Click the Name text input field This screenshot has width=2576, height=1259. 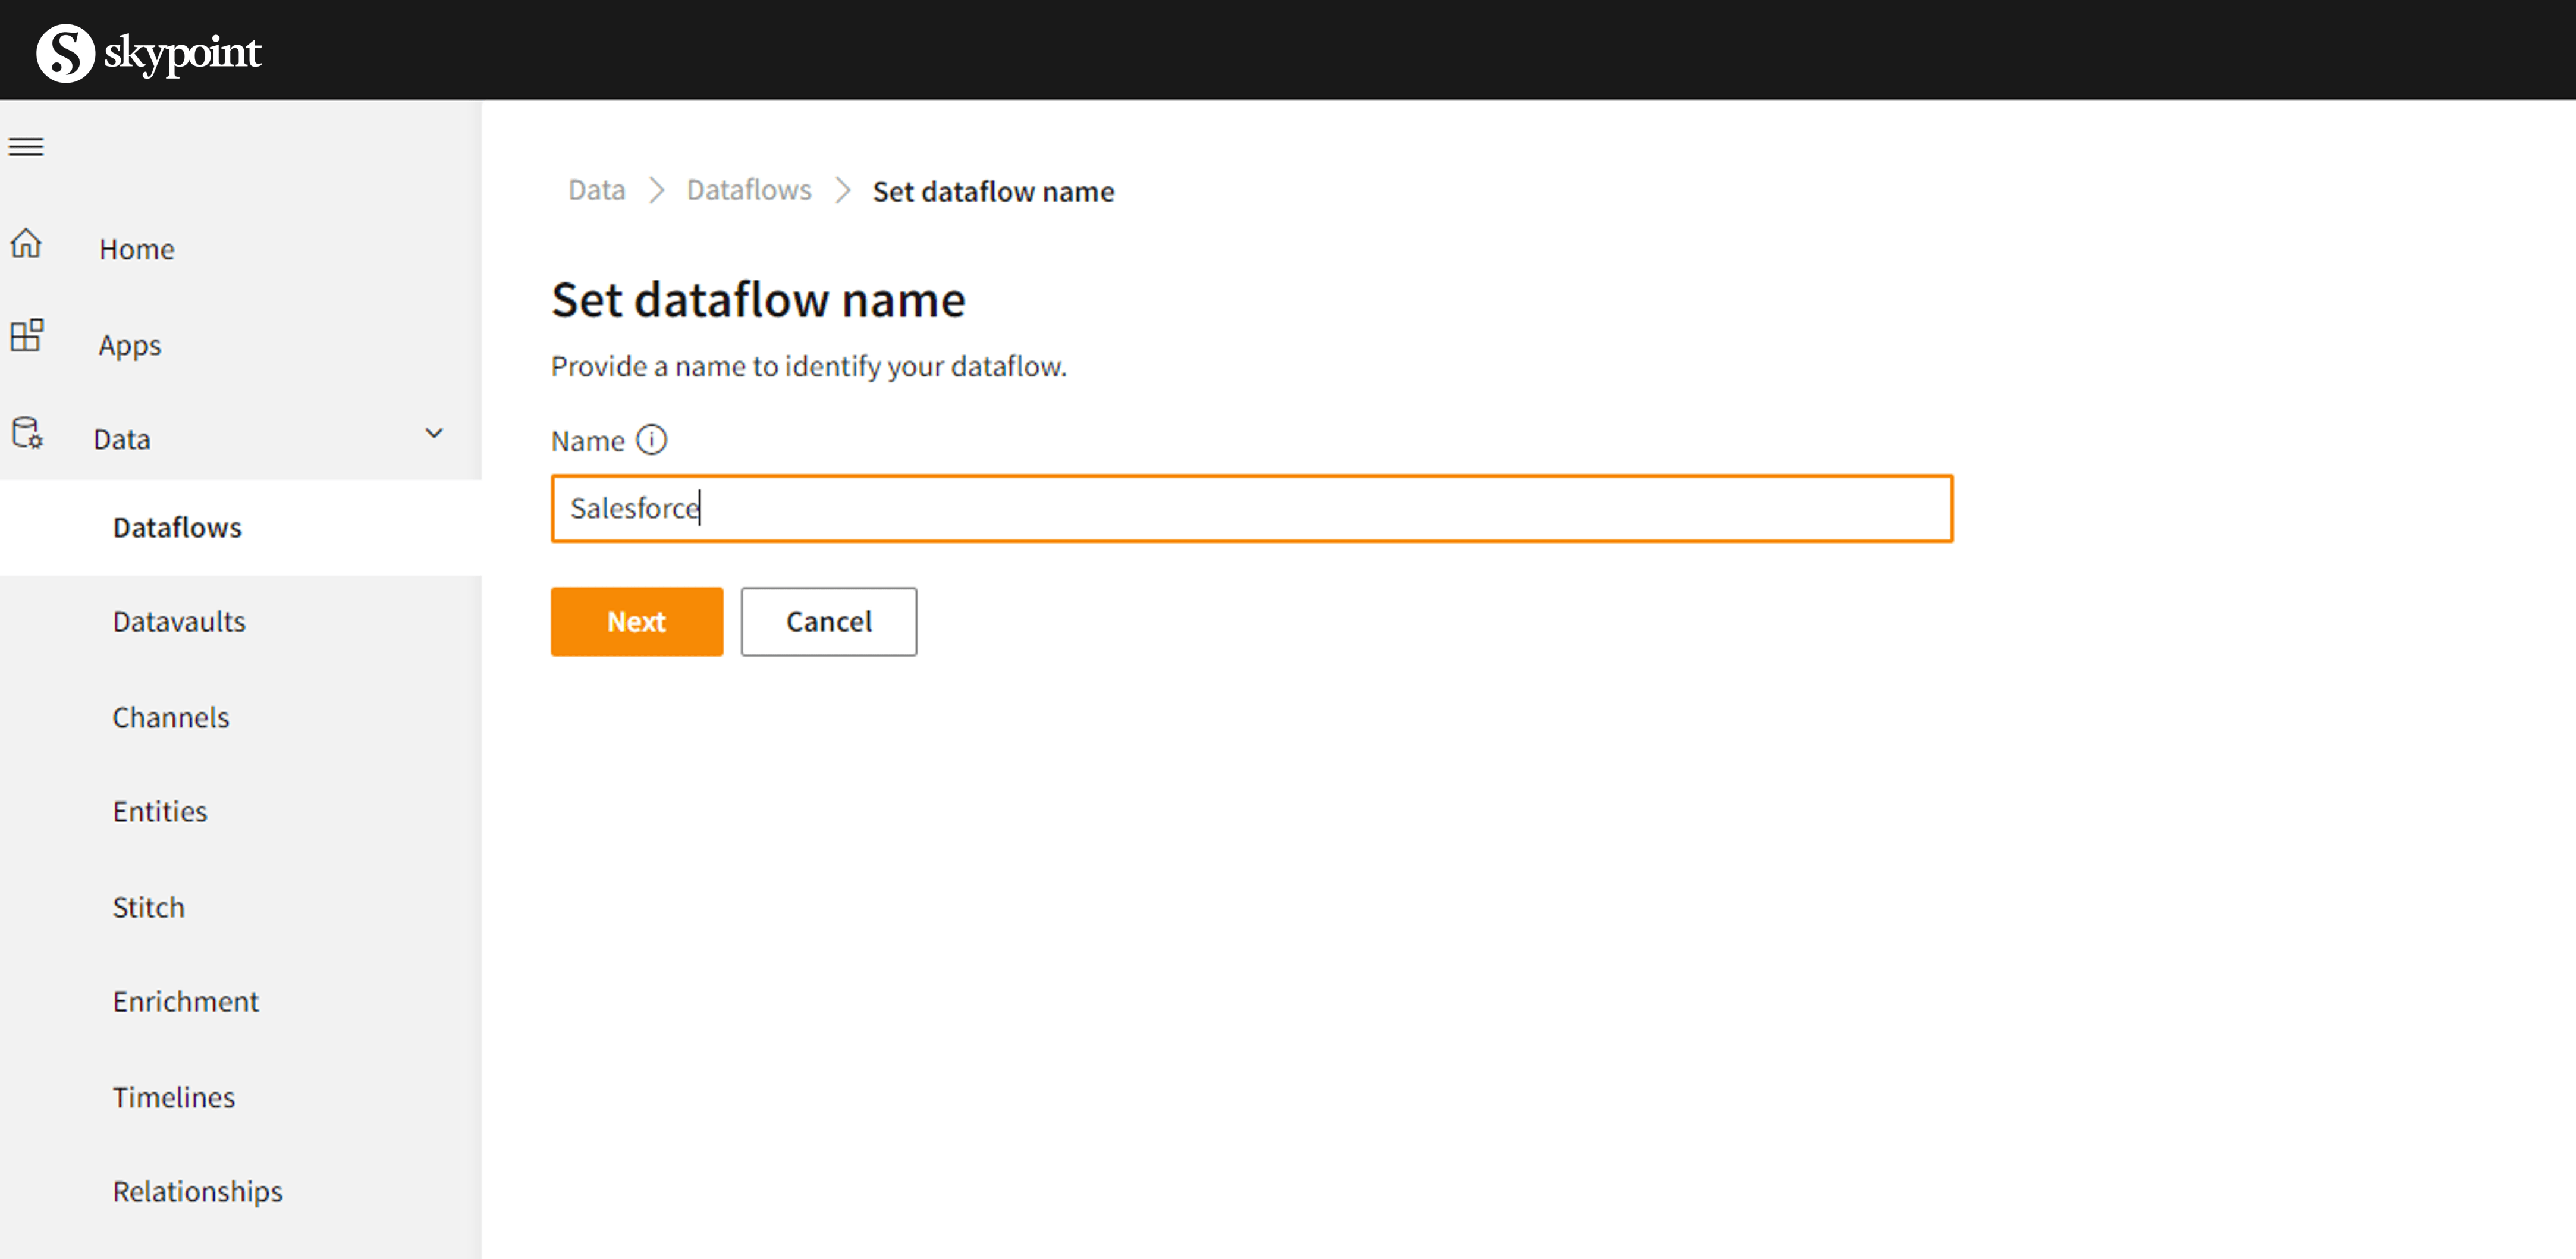point(1250,508)
